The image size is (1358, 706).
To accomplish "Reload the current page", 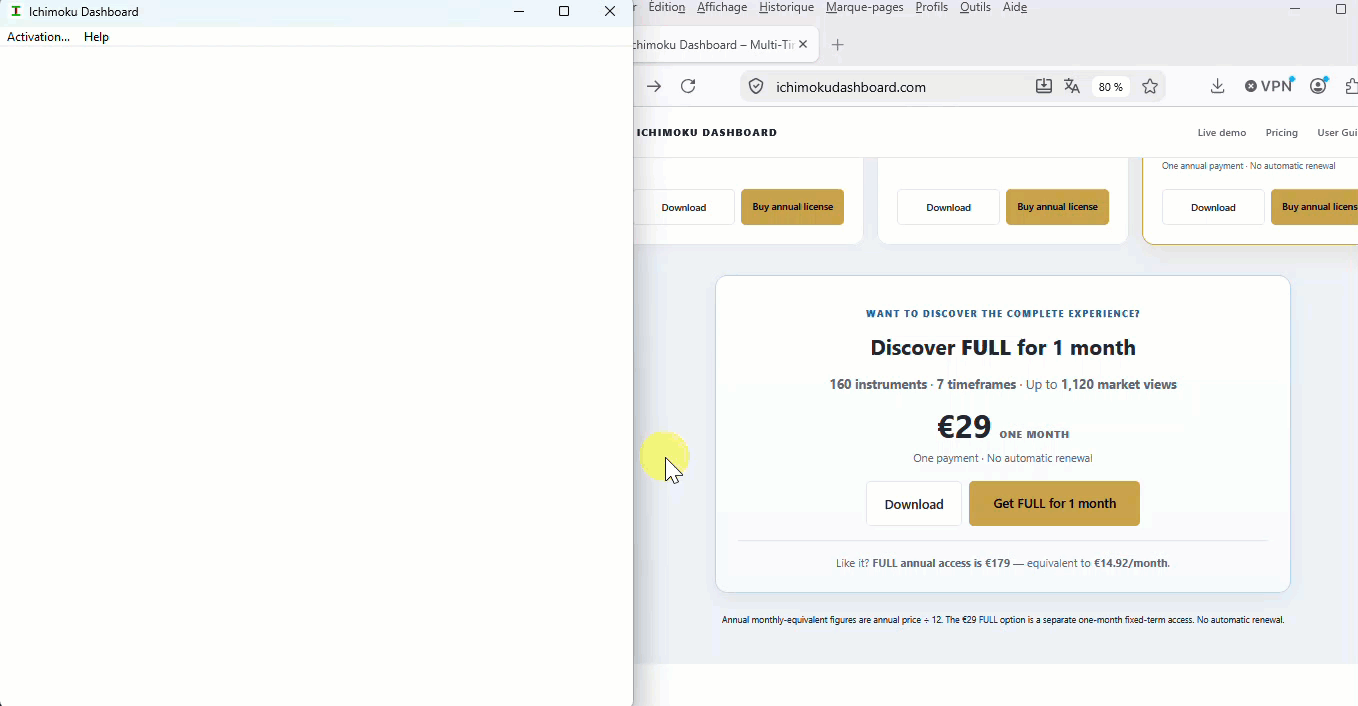I will point(688,87).
